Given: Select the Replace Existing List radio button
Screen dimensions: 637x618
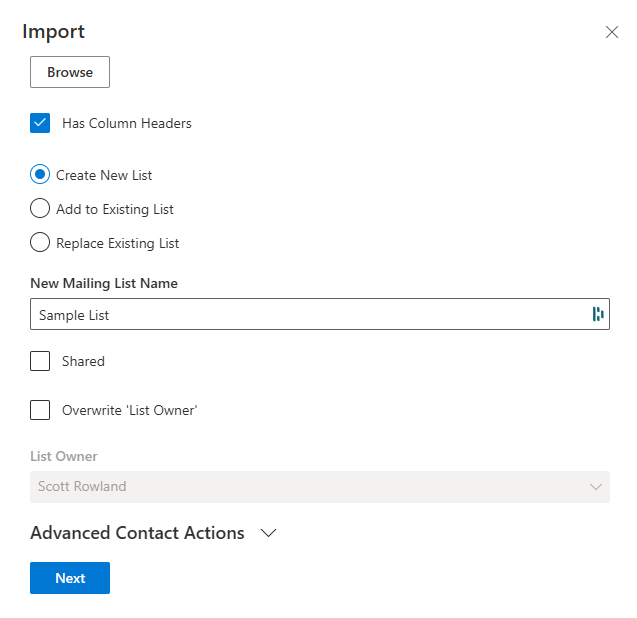Looking at the screenshot, I should 40,243.
